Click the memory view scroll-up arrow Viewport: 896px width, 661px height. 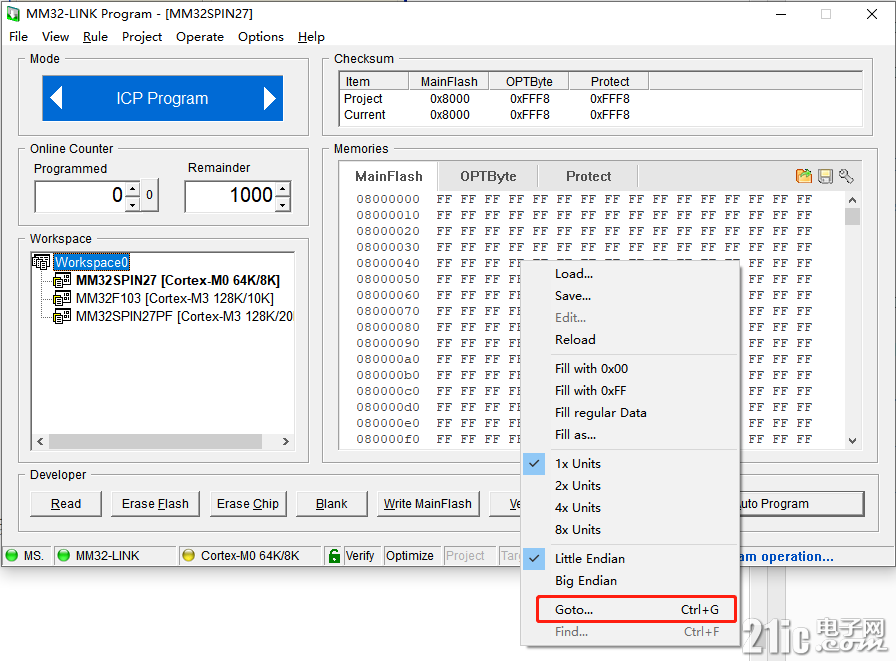tap(852, 199)
